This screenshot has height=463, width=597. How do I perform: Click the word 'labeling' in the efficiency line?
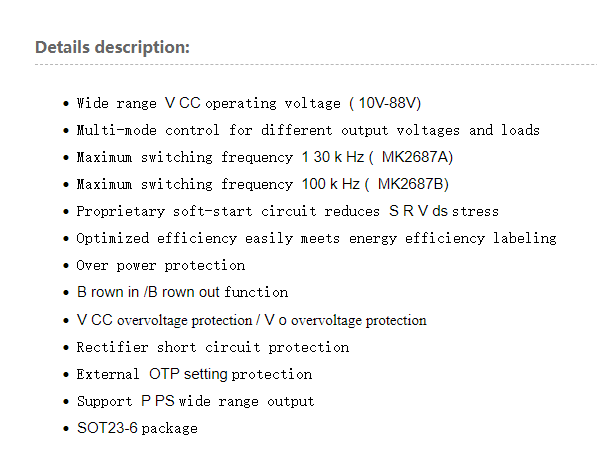pos(525,239)
